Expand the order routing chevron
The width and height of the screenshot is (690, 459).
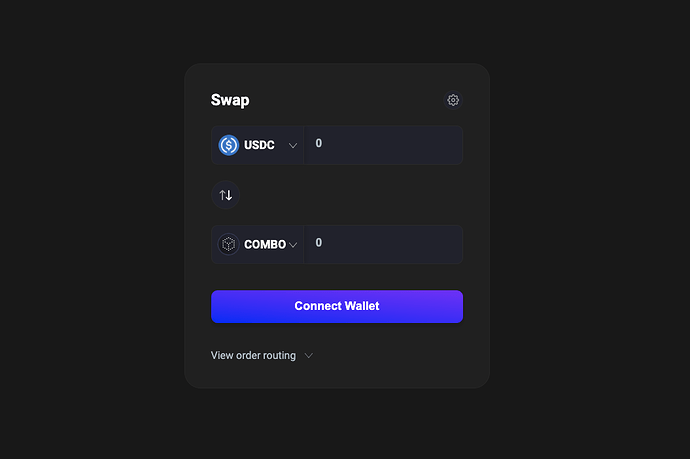(309, 356)
